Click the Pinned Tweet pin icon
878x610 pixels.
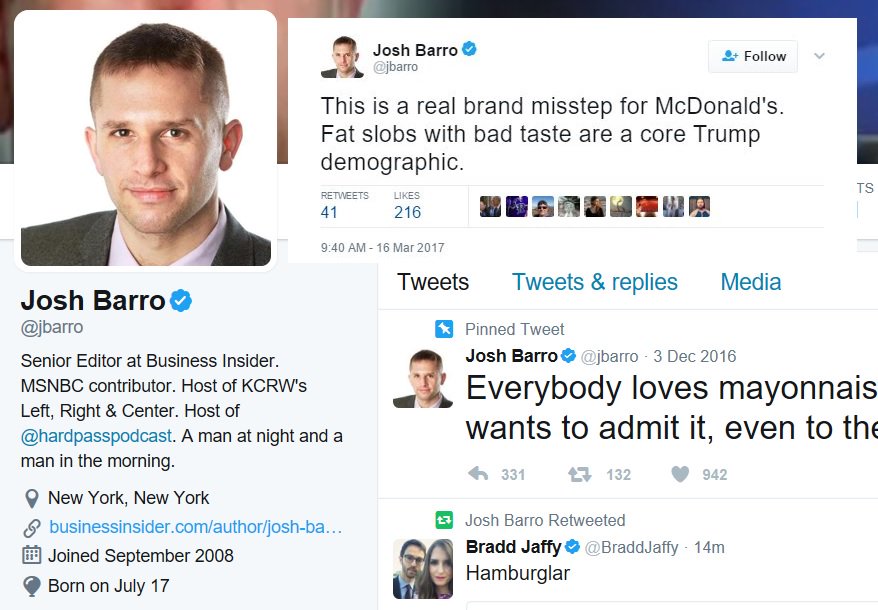point(444,329)
